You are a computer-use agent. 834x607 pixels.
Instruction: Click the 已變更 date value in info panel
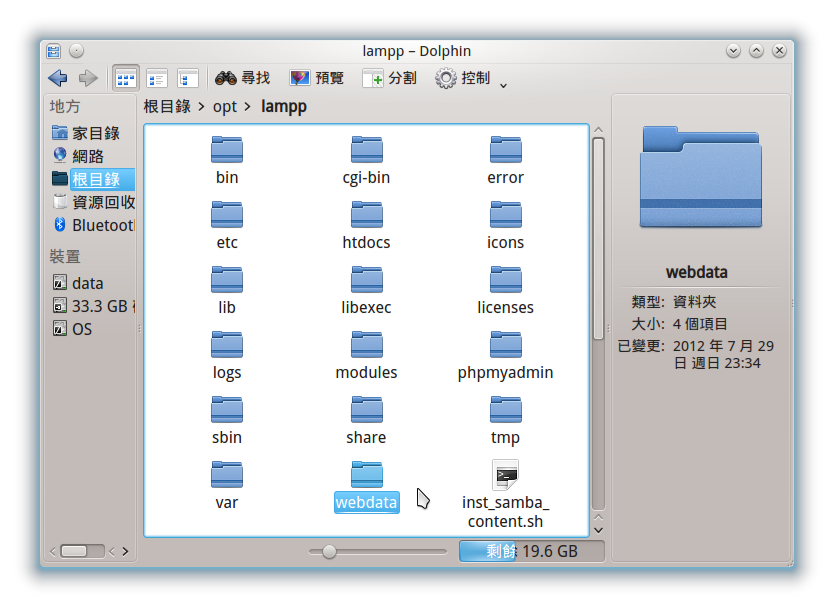[x=723, y=354]
